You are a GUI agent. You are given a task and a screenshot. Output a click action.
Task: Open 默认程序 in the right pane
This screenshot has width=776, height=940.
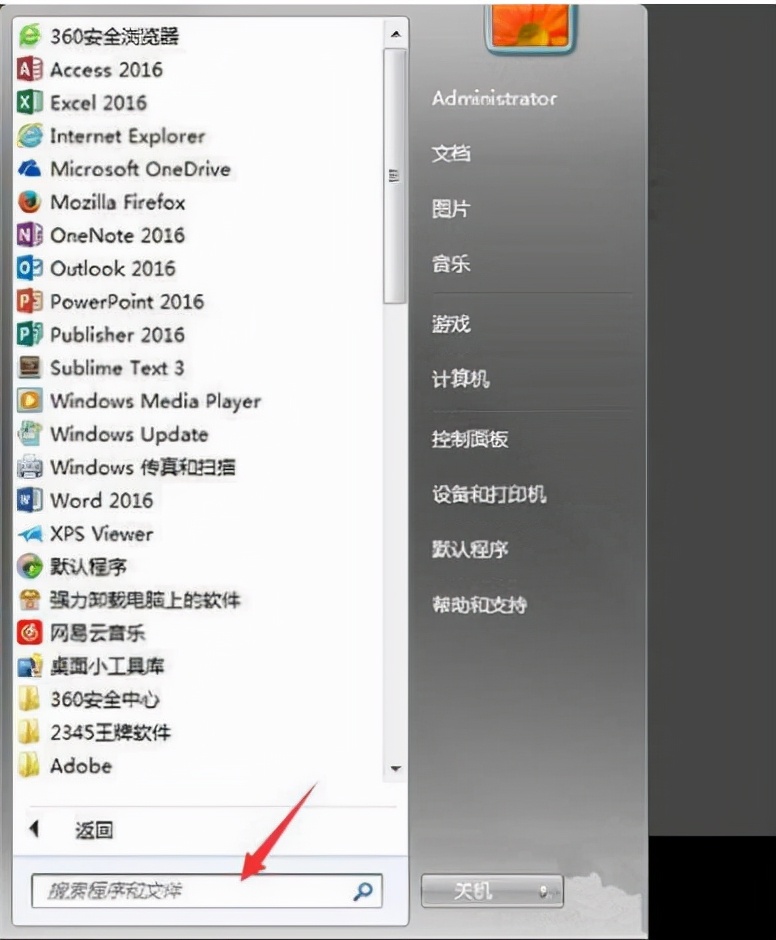click(470, 549)
